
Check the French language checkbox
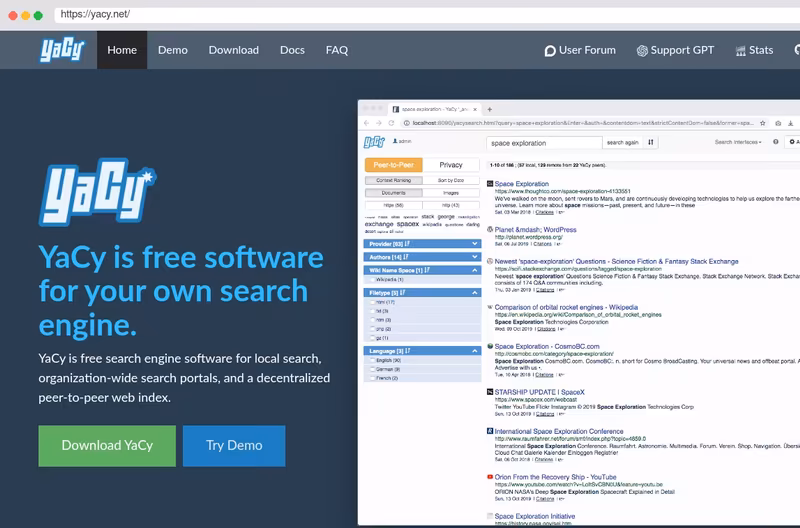pyautogui.click(x=372, y=378)
